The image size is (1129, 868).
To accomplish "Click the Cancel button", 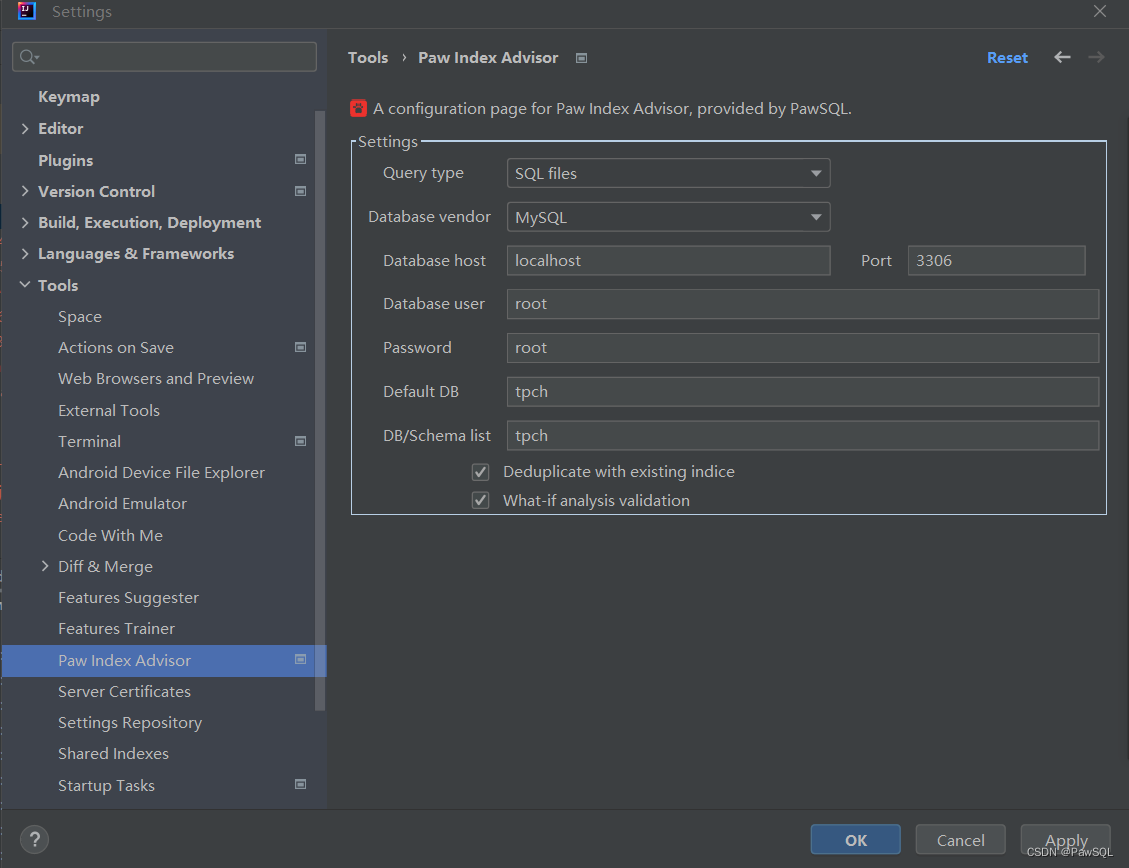I will click(960, 839).
